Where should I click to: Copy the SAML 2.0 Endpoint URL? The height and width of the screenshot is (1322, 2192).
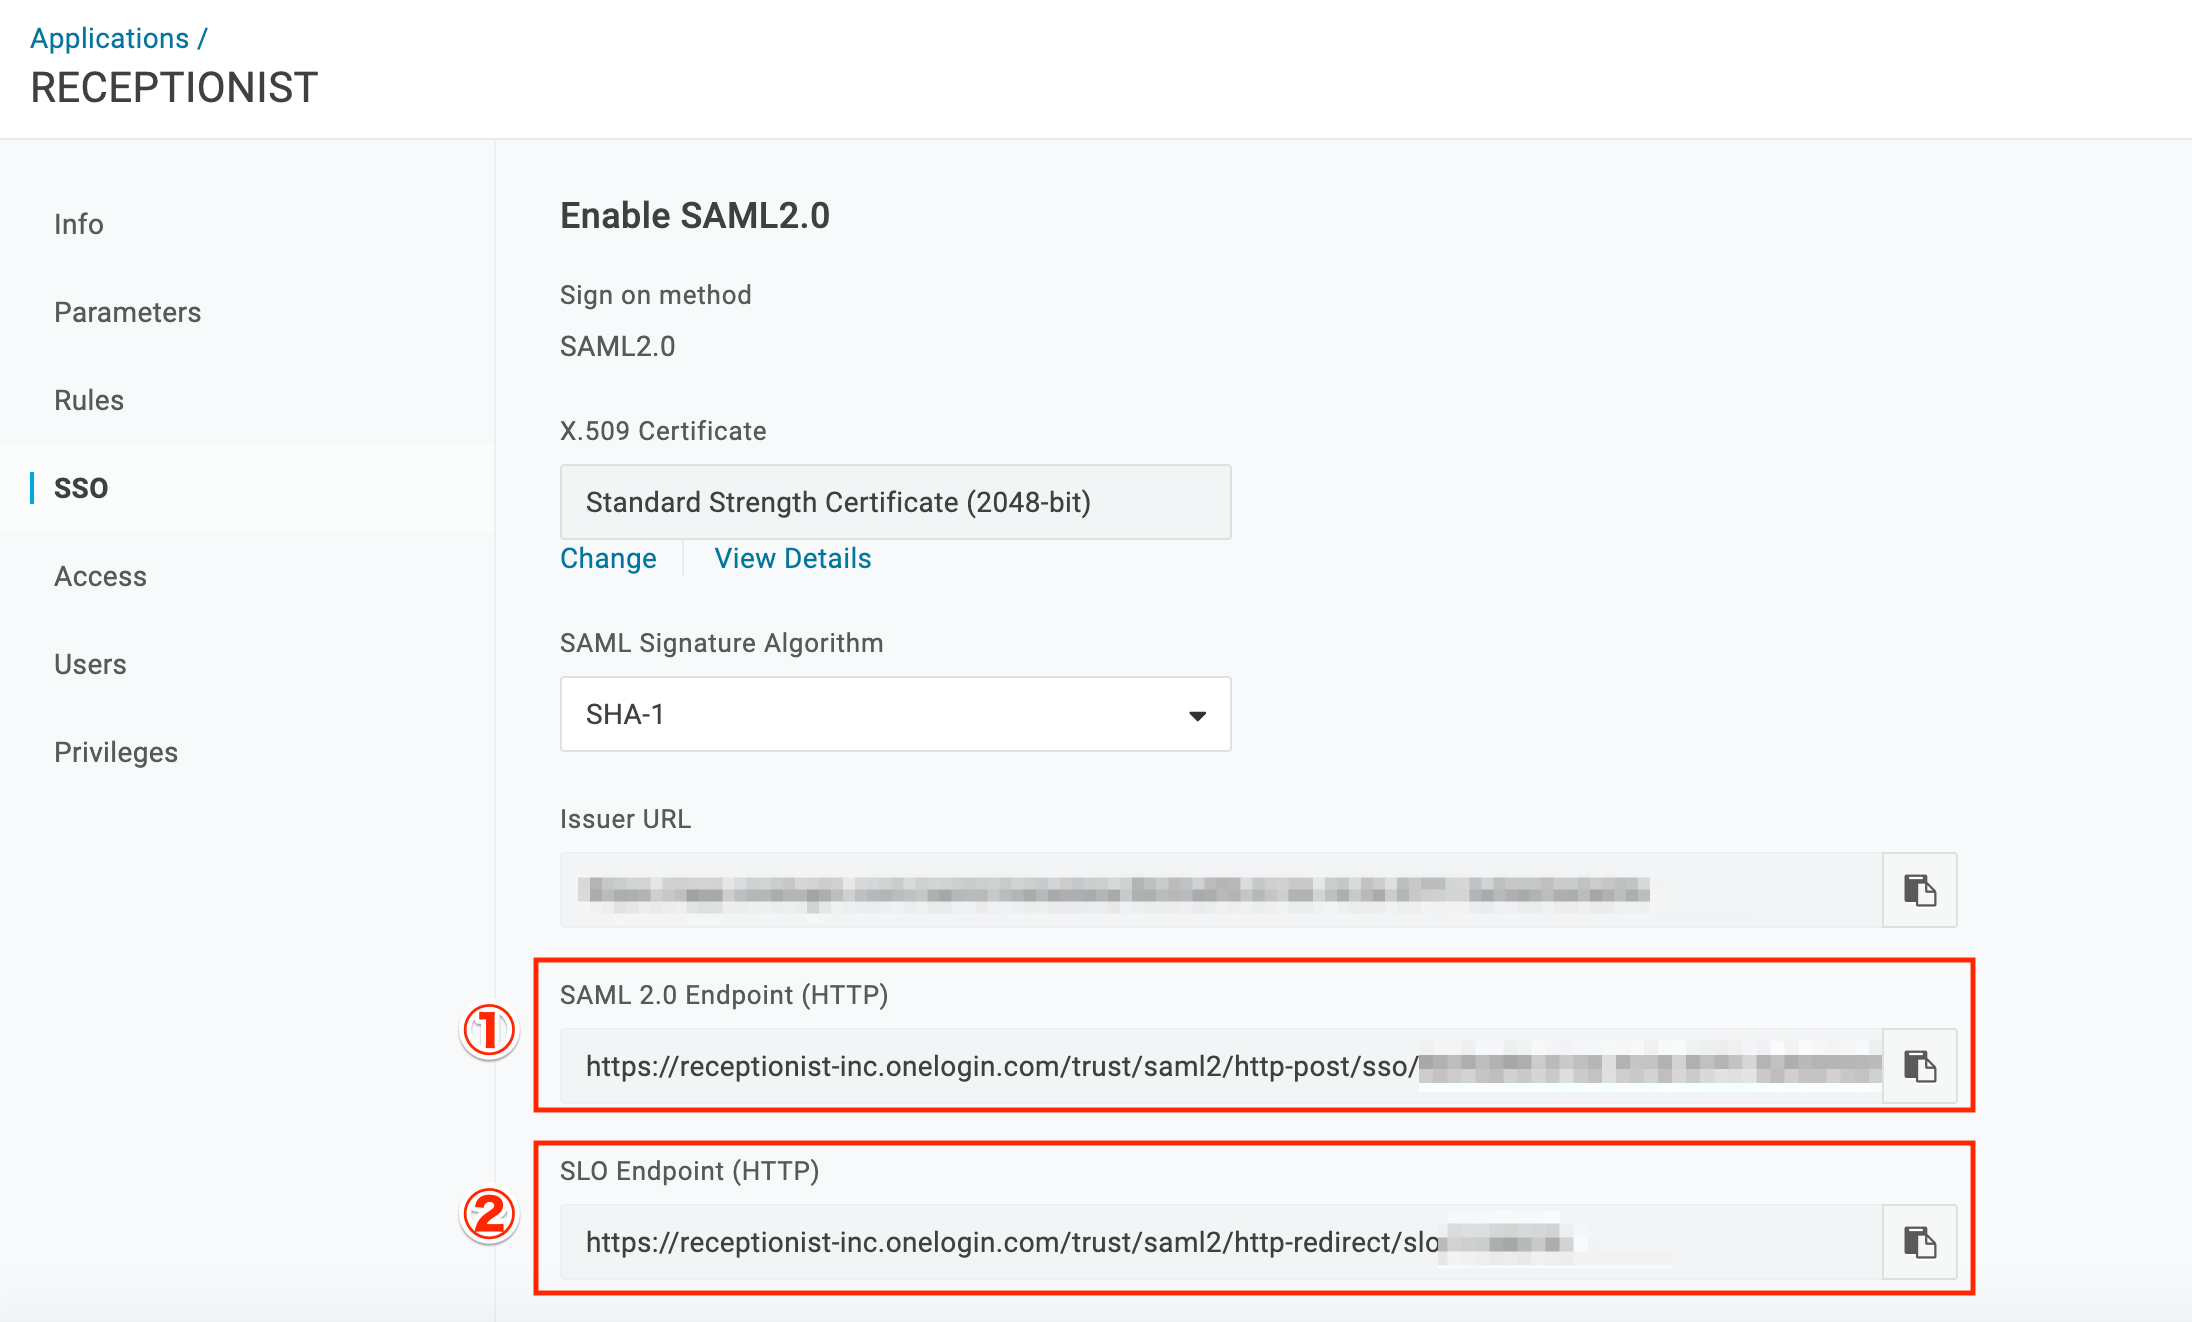(x=1919, y=1066)
